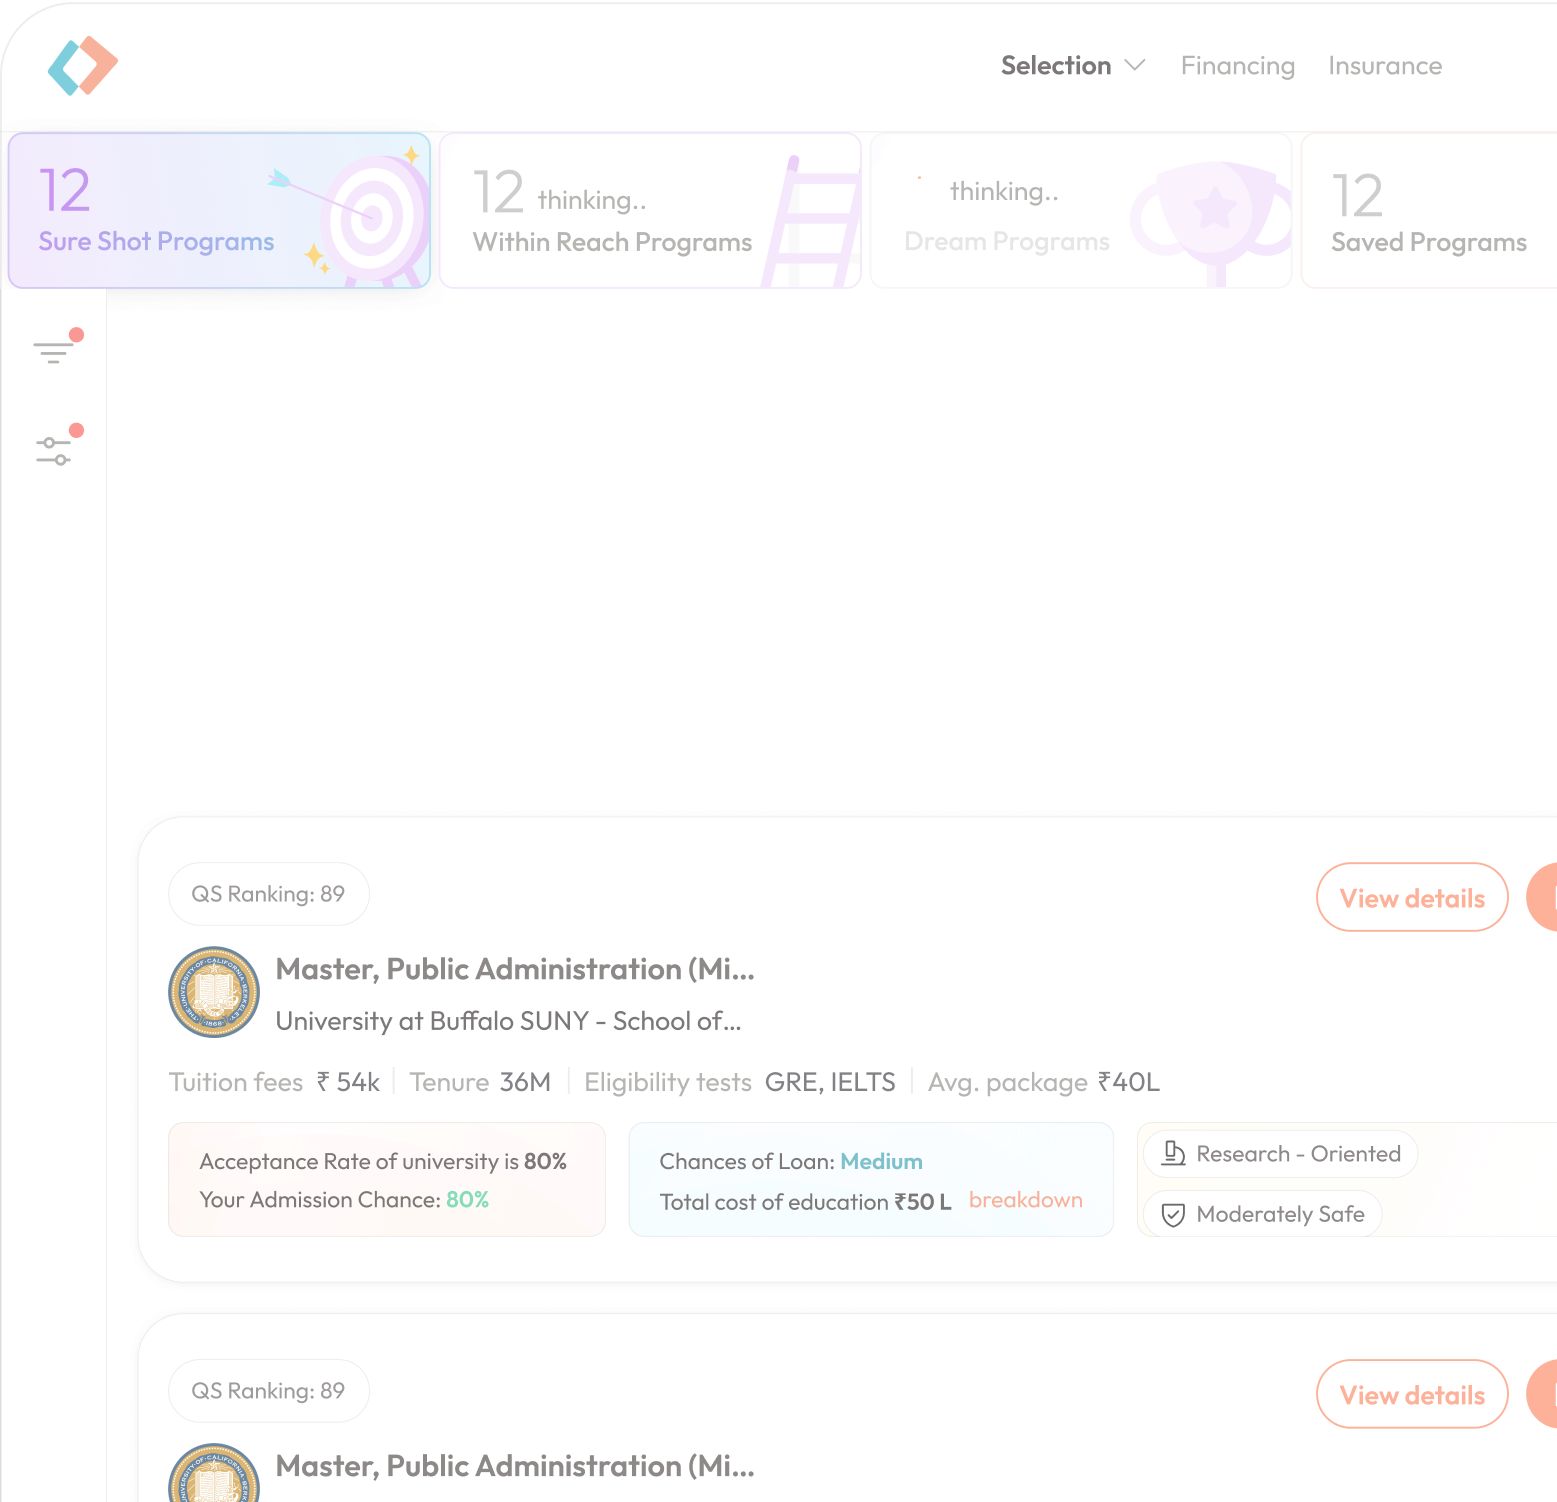Screen dimensions: 1557x1502
Task: Click Total cost of education ₹50 L
Action: pos(805,1202)
